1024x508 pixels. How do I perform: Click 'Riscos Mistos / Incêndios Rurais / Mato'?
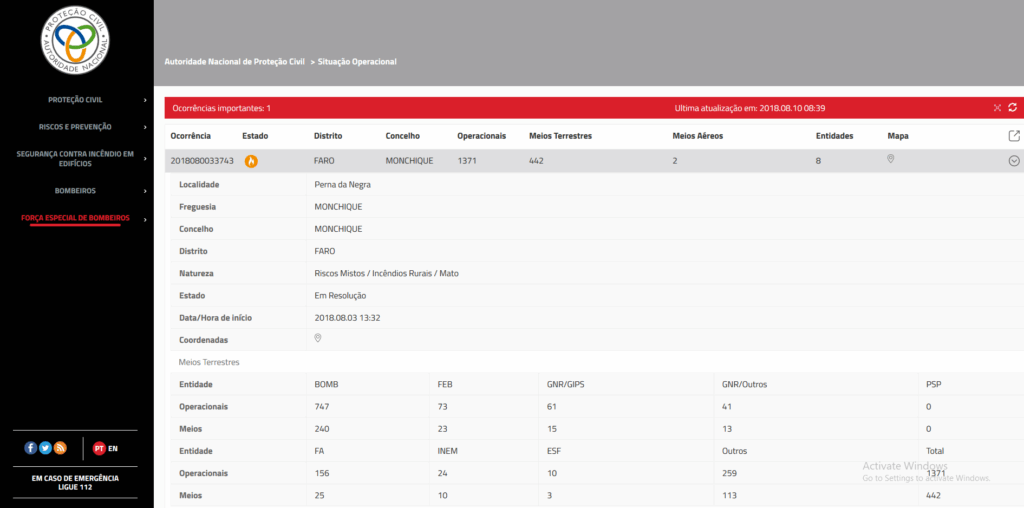point(387,273)
